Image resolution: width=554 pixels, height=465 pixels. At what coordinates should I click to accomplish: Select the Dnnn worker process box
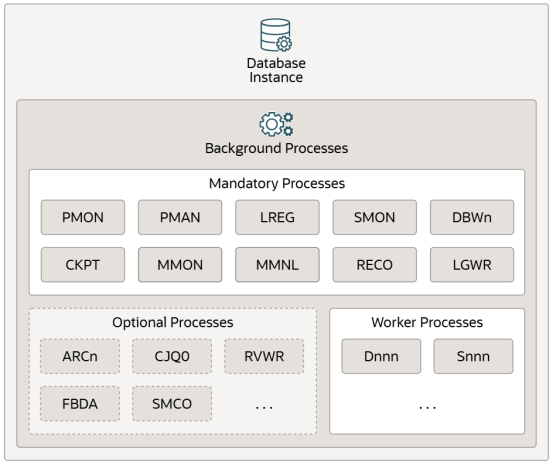point(381,356)
